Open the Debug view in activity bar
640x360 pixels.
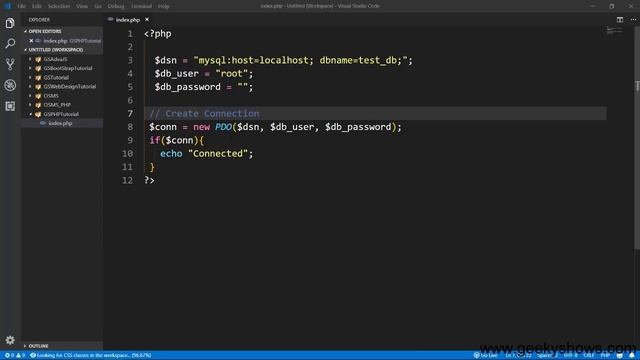10,85
